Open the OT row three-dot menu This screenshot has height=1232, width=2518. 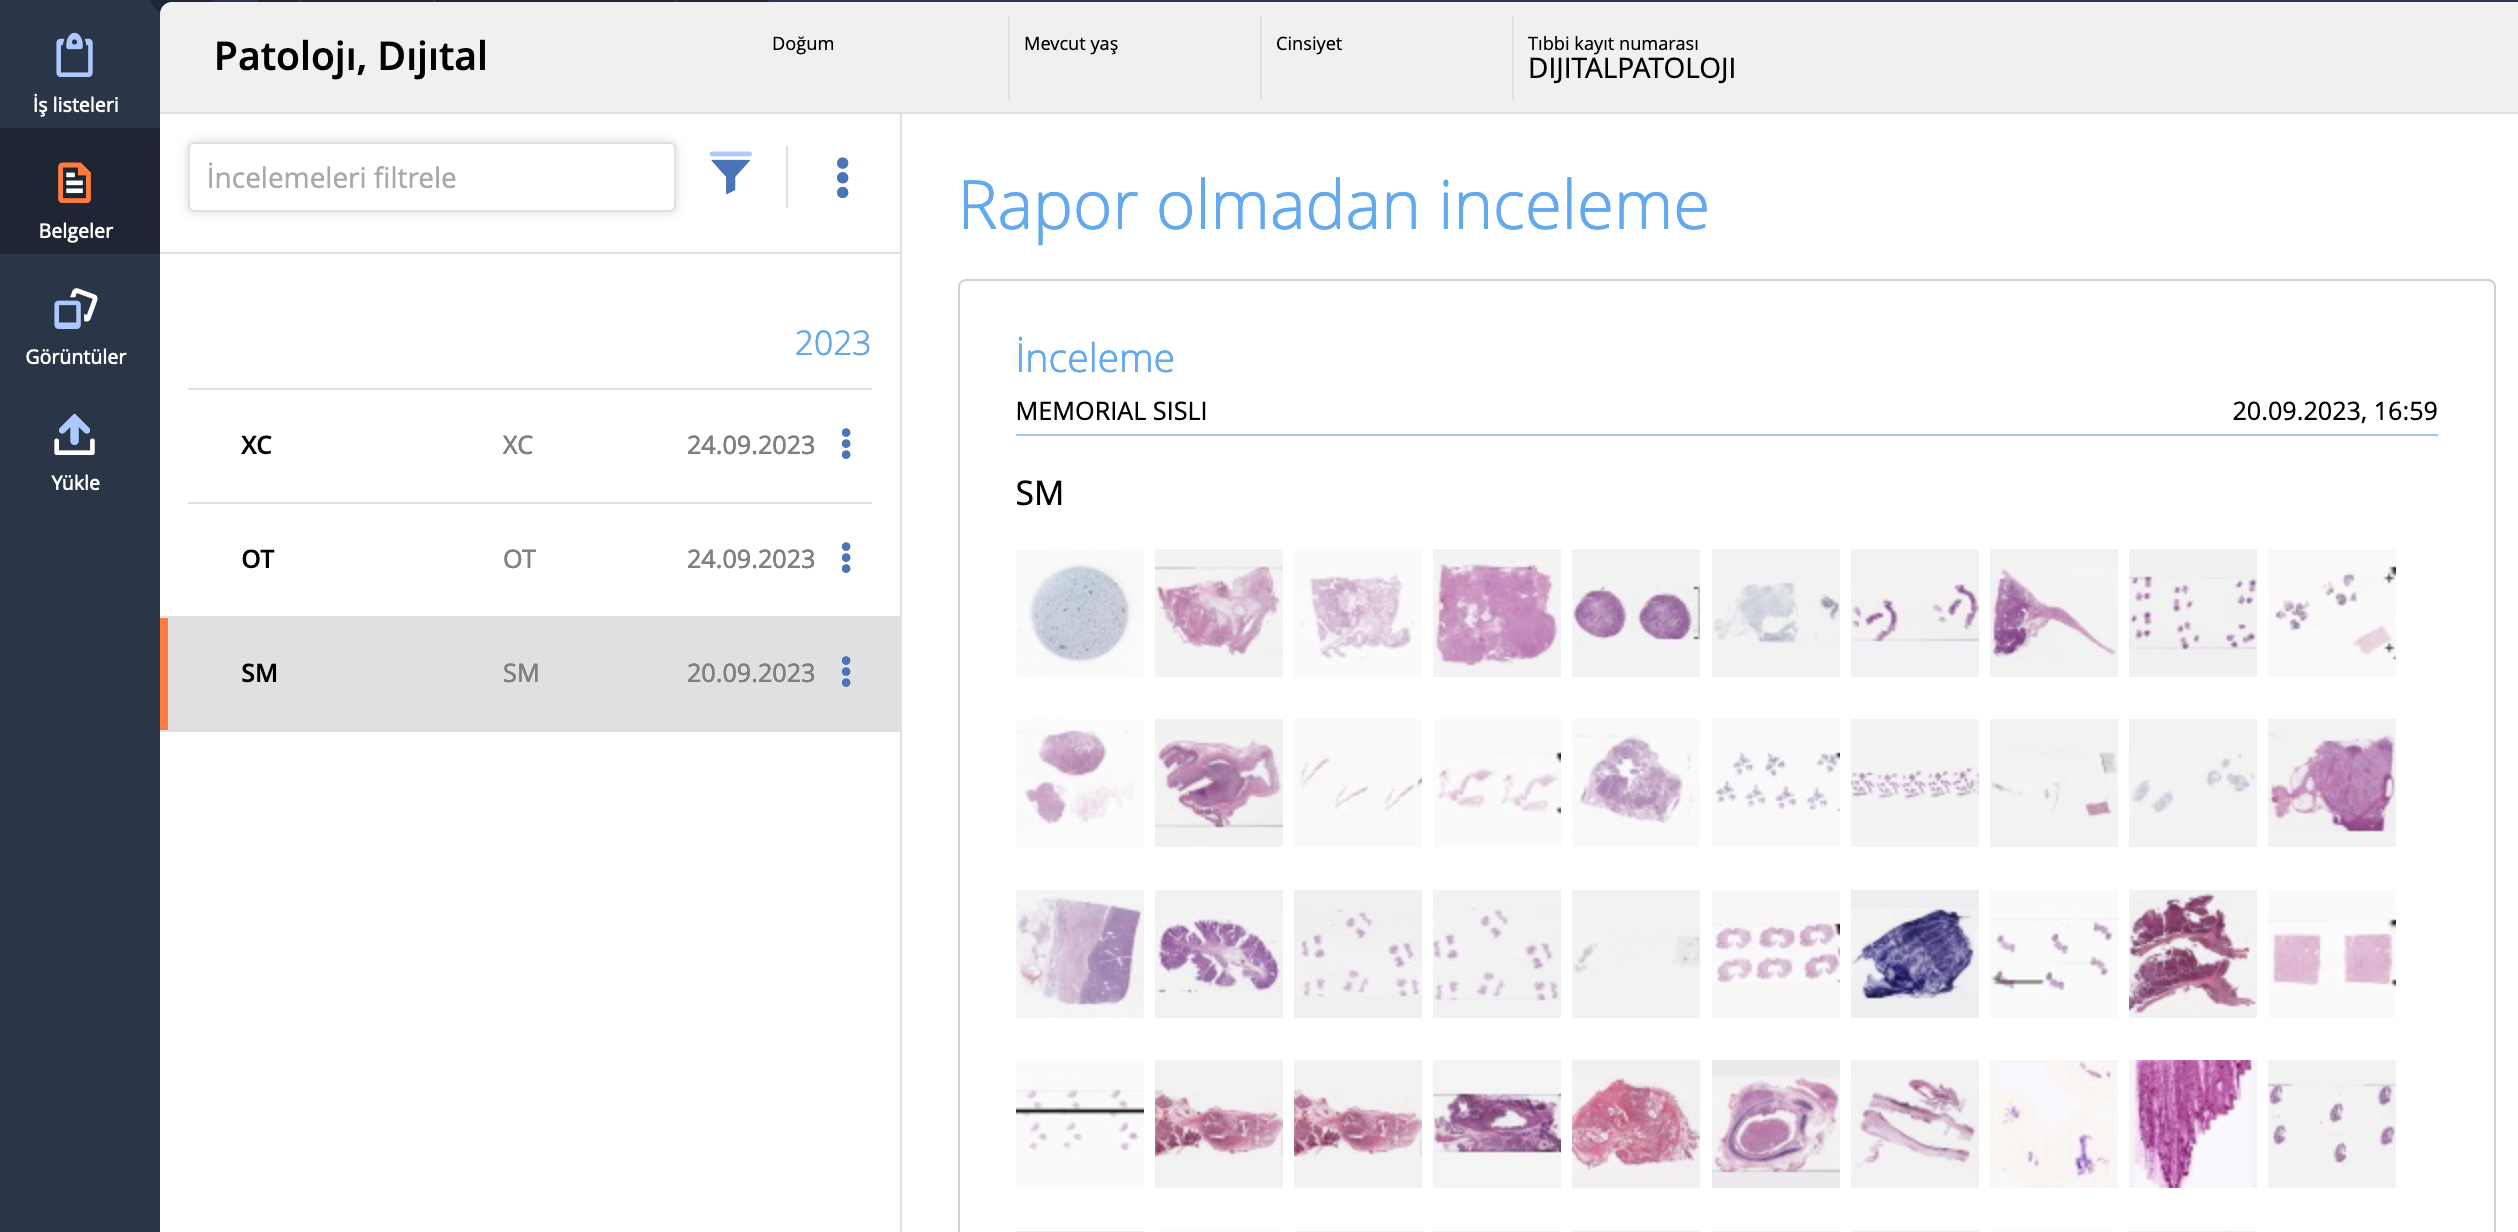(846, 558)
